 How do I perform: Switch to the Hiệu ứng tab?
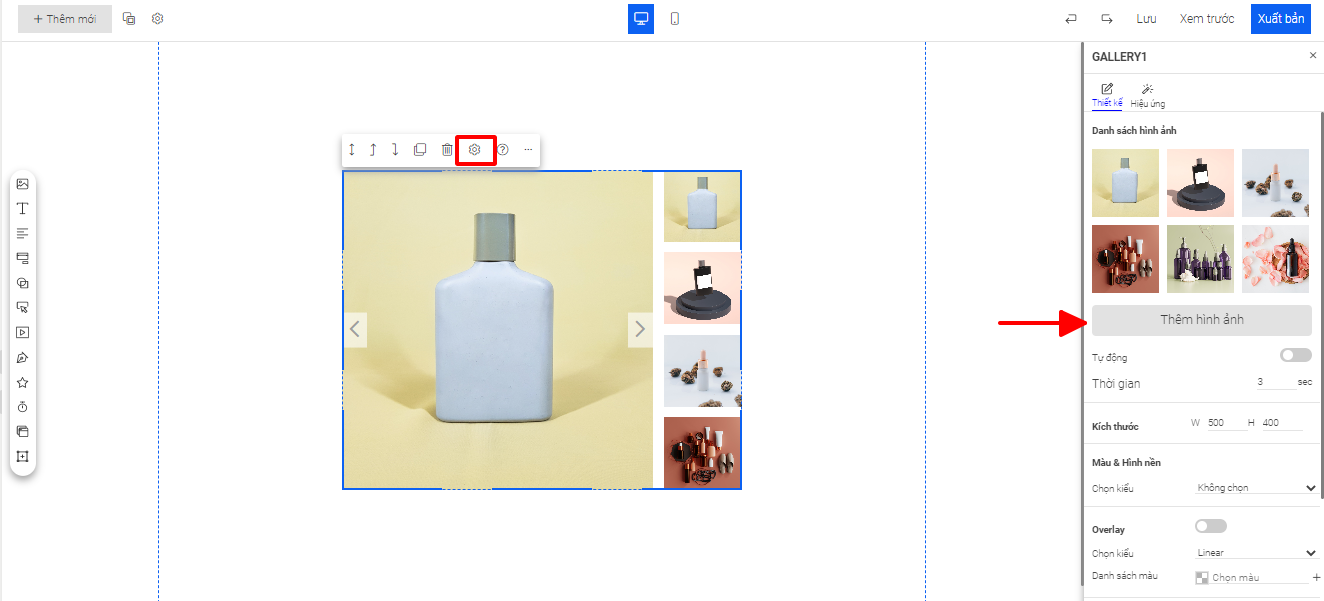pos(1147,96)
